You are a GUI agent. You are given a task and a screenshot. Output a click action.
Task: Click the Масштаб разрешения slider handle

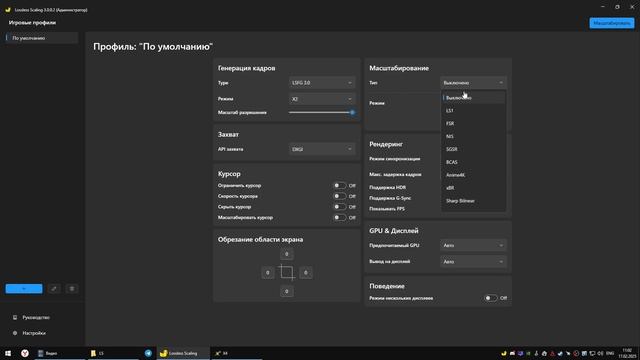[x=352, y=112]
